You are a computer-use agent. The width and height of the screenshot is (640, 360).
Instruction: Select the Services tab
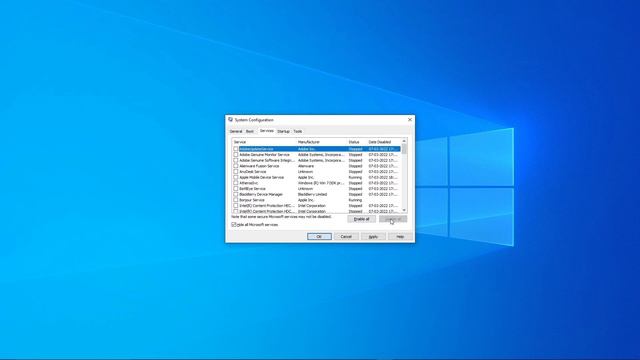[267, 131]
